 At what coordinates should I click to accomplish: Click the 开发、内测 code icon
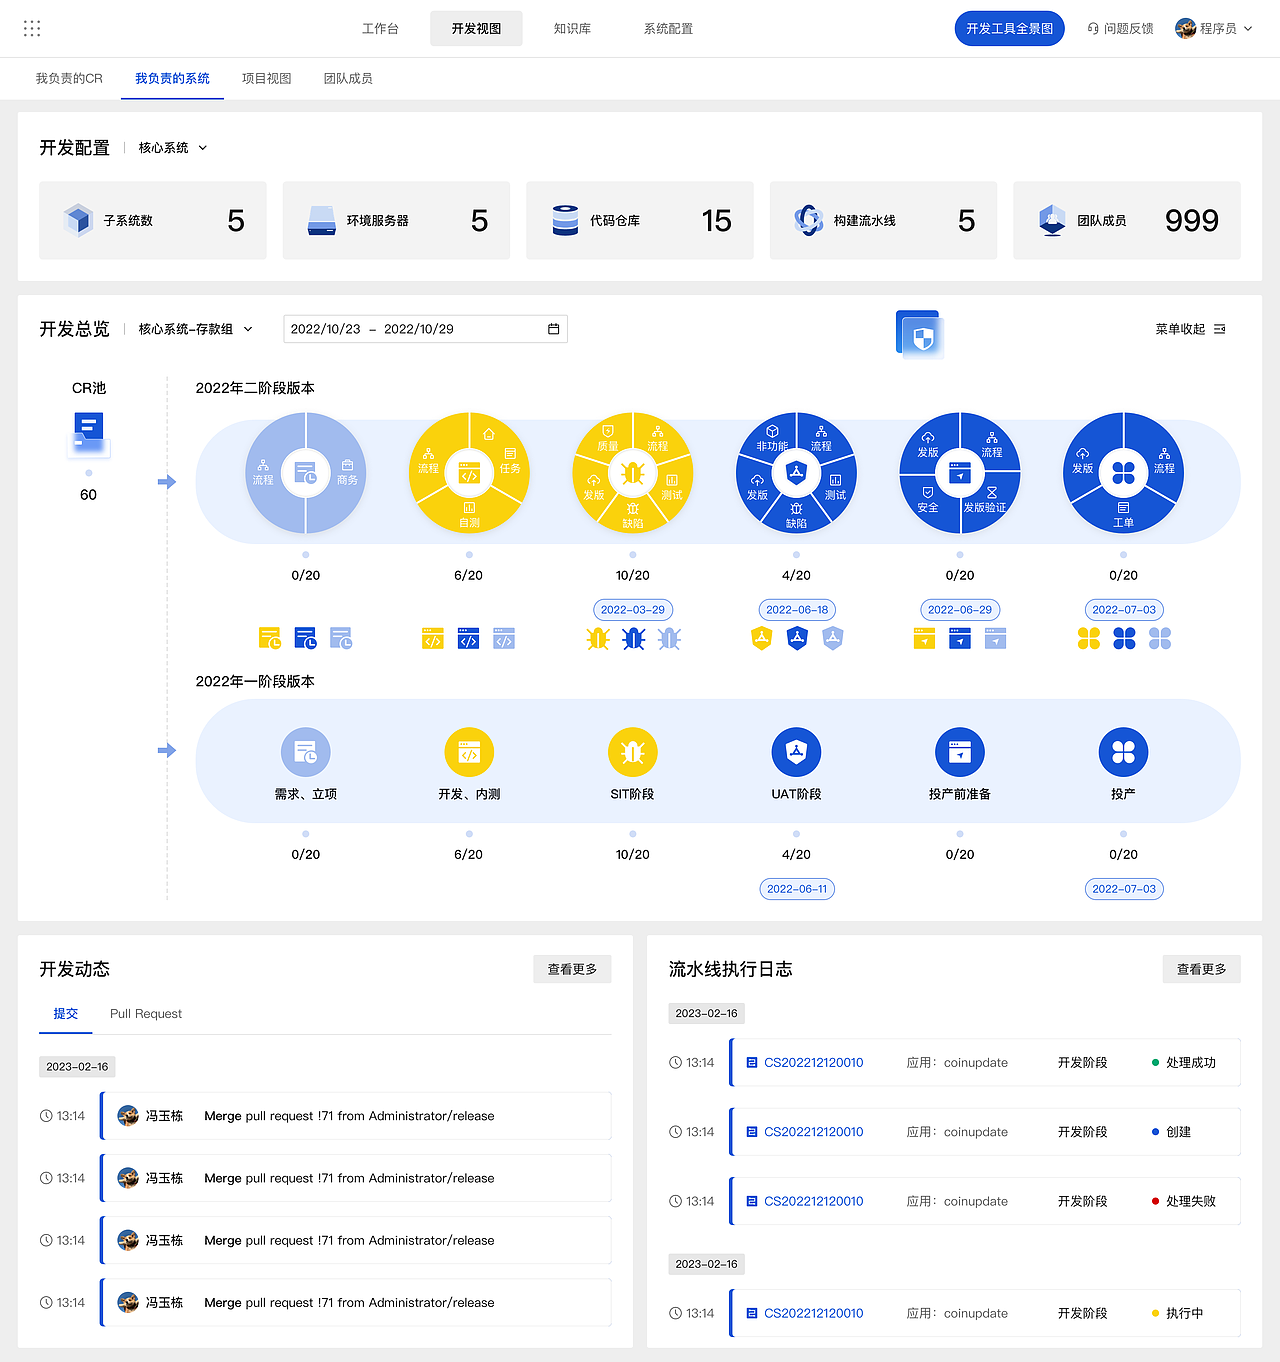click(x=469, y=752)
